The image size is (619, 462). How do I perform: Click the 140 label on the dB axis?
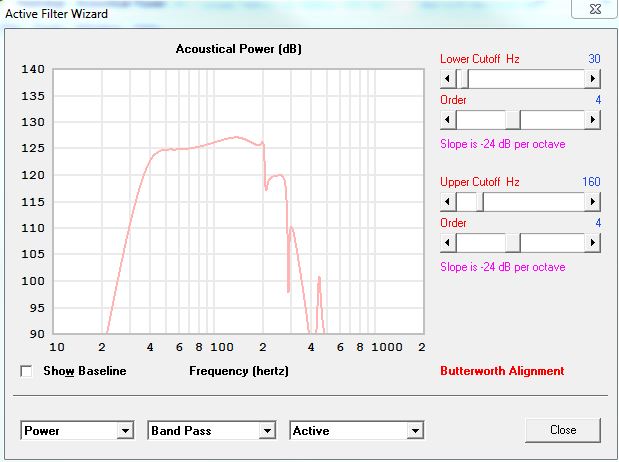click(33, 69)
